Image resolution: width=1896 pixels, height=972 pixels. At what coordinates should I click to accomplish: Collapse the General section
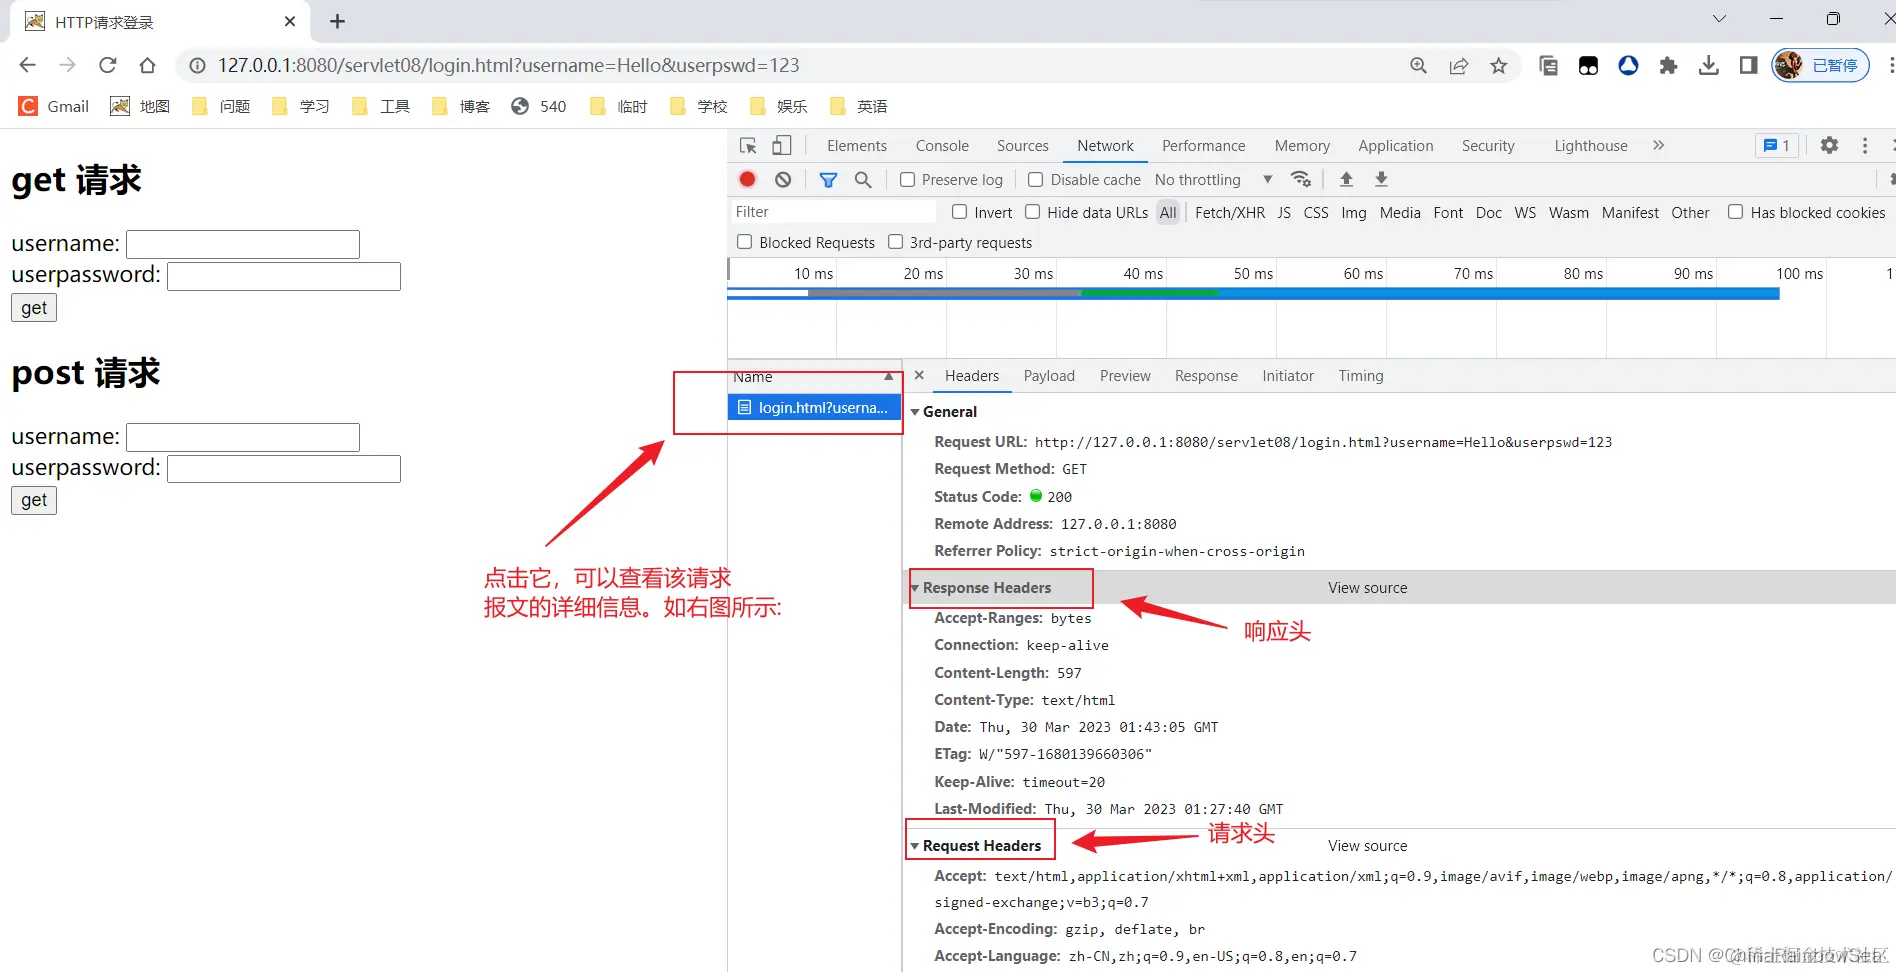coord(914,412)
